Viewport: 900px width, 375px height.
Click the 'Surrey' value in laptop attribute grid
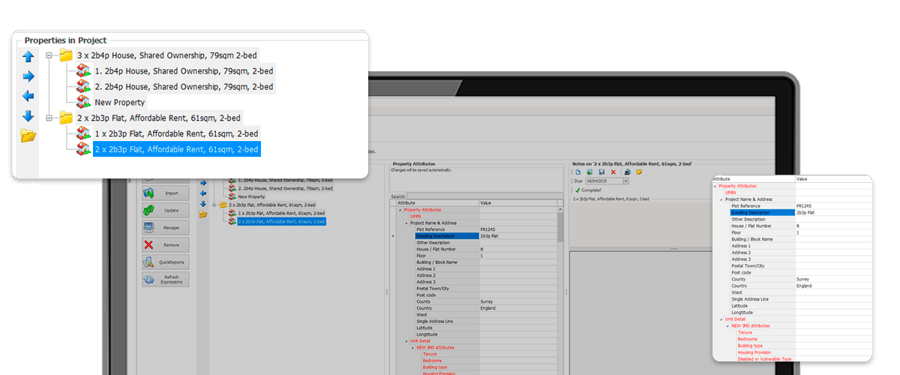(487, 301)
